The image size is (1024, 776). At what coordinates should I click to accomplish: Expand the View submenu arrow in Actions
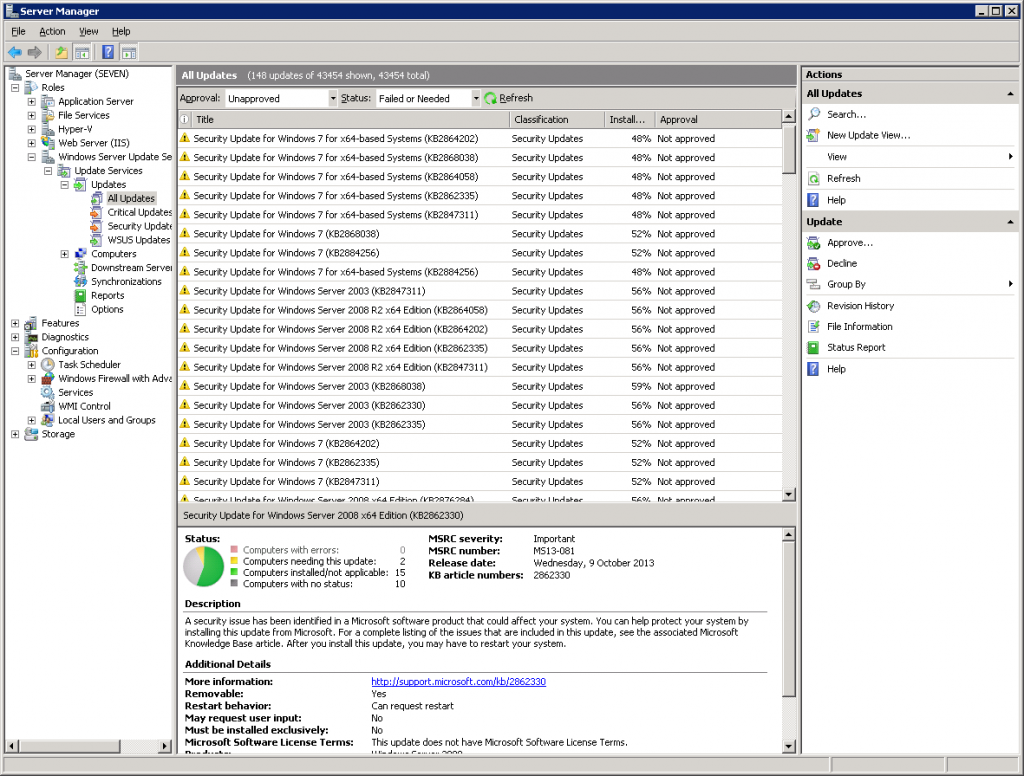pos(1010,157)
